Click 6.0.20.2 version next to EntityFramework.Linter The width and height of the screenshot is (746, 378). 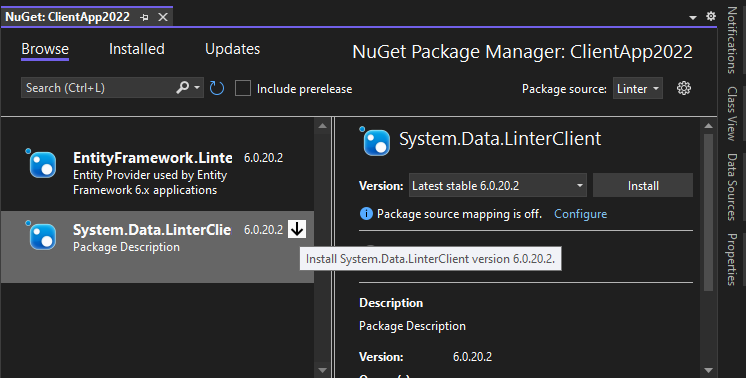(263, 158)
